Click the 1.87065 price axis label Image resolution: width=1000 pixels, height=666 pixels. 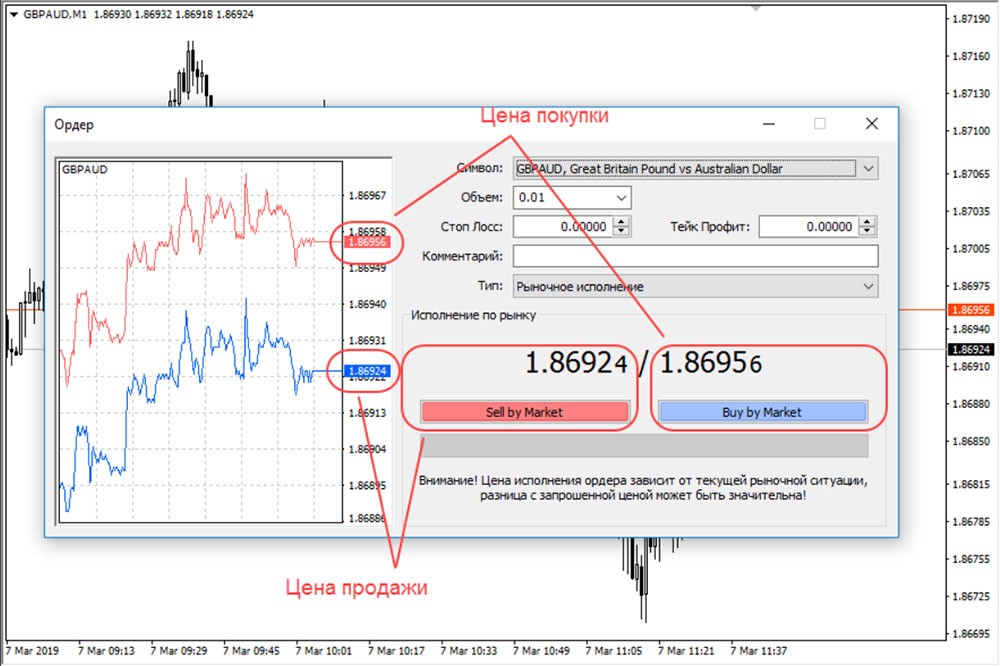(971, 174)
